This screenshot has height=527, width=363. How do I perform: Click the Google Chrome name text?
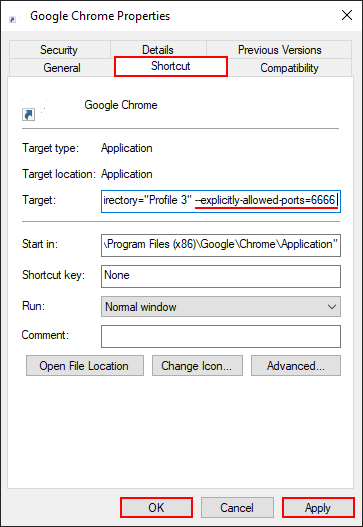121,105
